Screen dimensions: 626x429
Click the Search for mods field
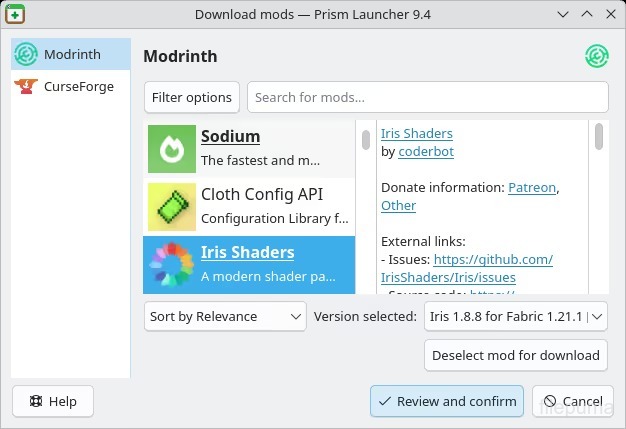pyautogui.click(x=427, y=97)
